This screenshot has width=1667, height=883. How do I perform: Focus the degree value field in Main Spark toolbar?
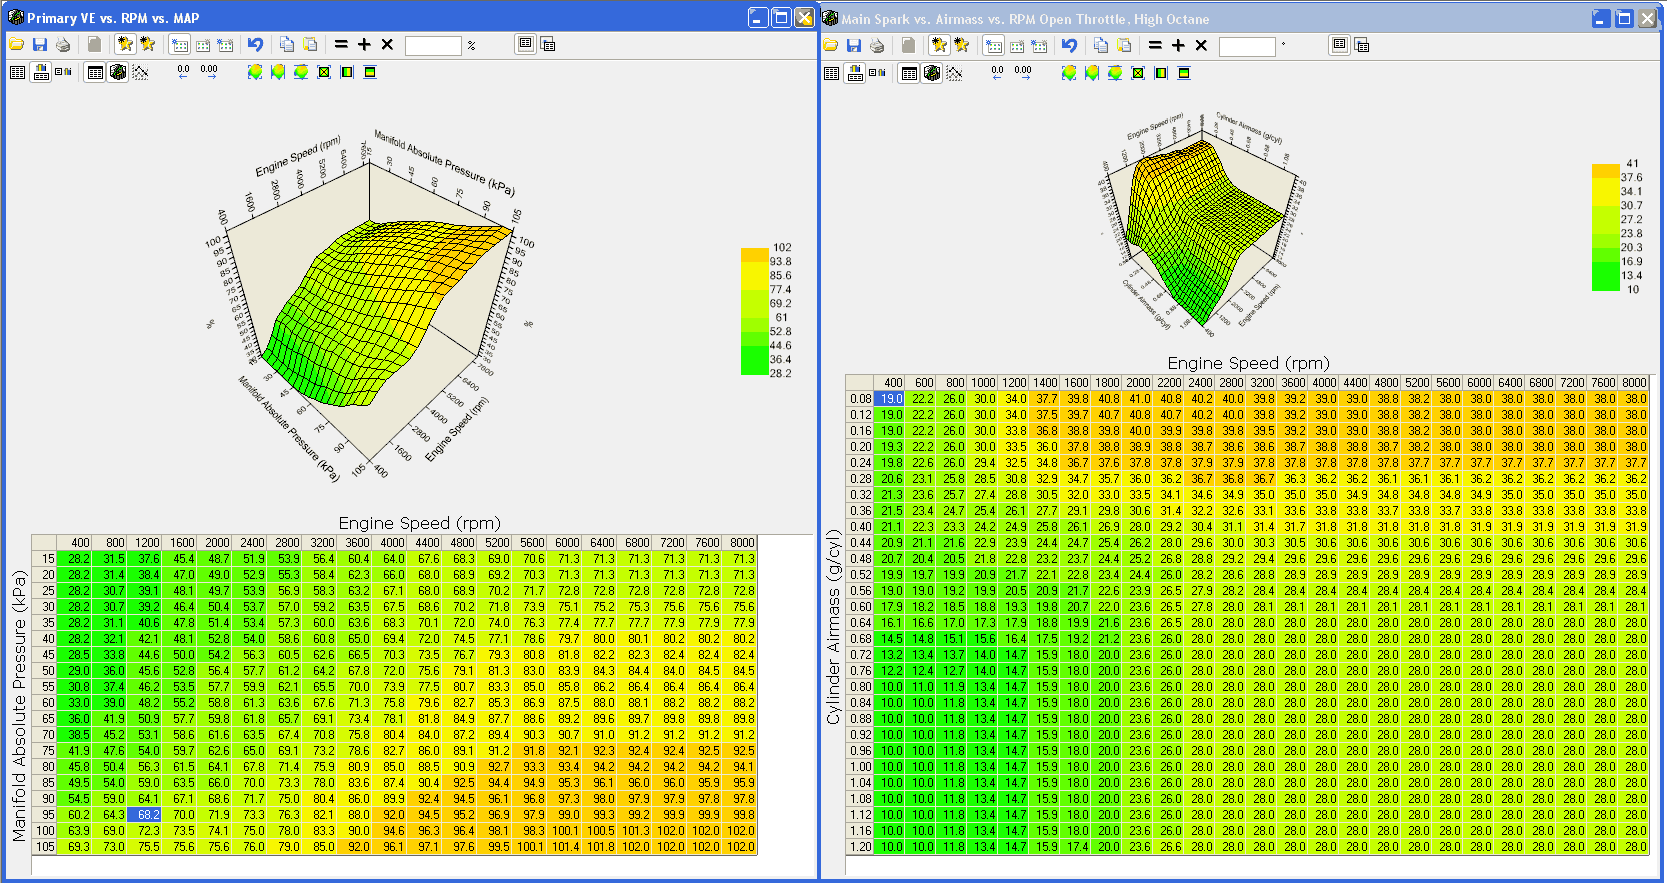[x=1247, y=46]
